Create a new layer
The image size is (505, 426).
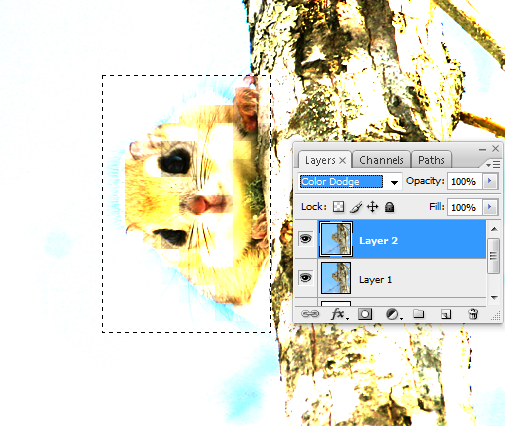pos(446,314)
